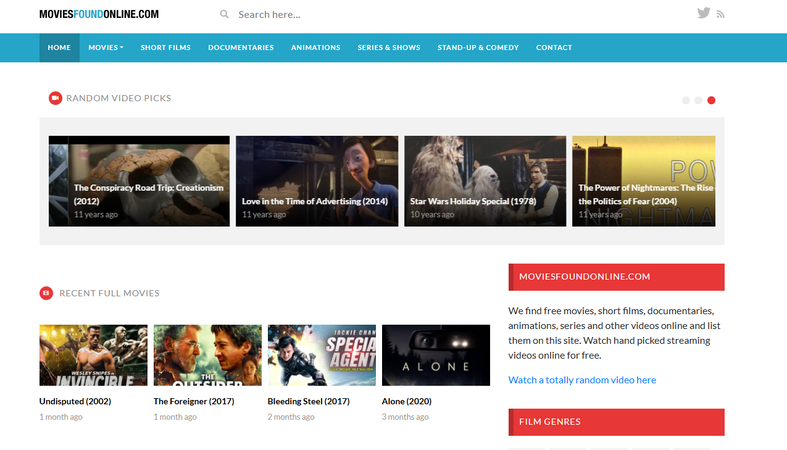Click the Recent Full Movies red icon
Screen dimensions: 787x450
point(46,293)
